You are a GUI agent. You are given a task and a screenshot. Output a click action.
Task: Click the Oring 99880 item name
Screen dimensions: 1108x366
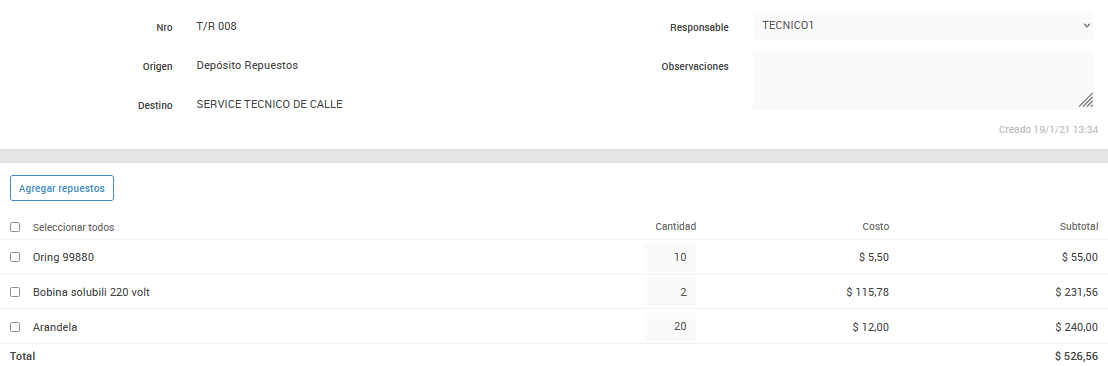[64, 257]
